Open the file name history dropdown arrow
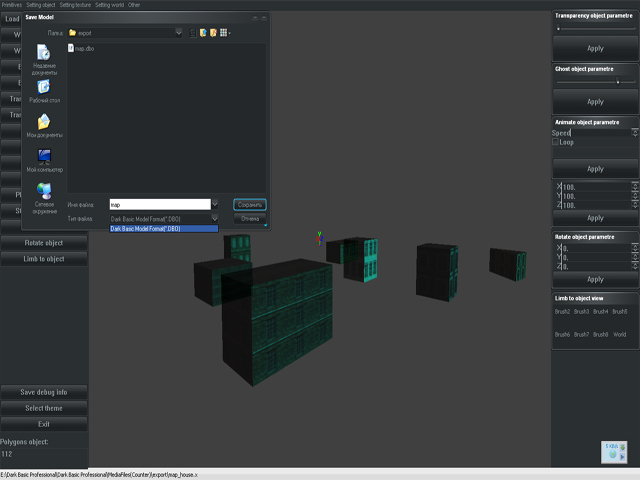The image size is (640, 480). [215, 204]
